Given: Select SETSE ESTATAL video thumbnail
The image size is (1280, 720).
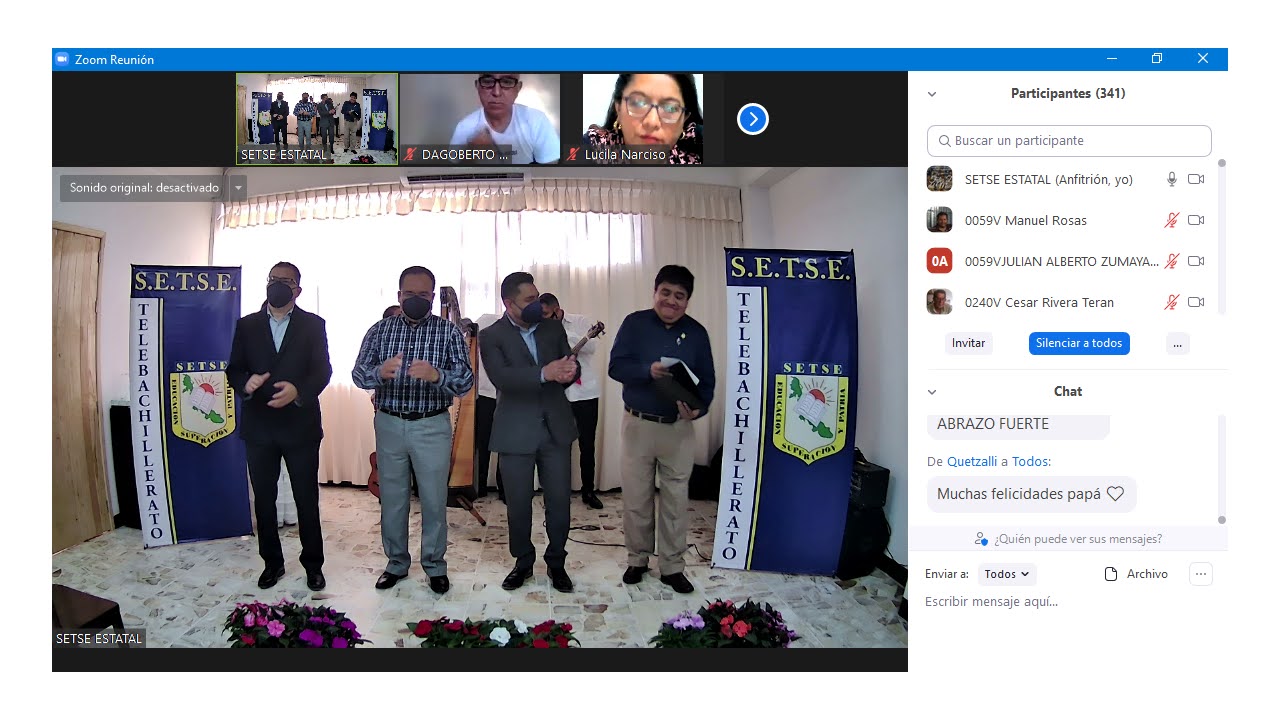Looking at the screenshot, I should [x=317, y=119].
